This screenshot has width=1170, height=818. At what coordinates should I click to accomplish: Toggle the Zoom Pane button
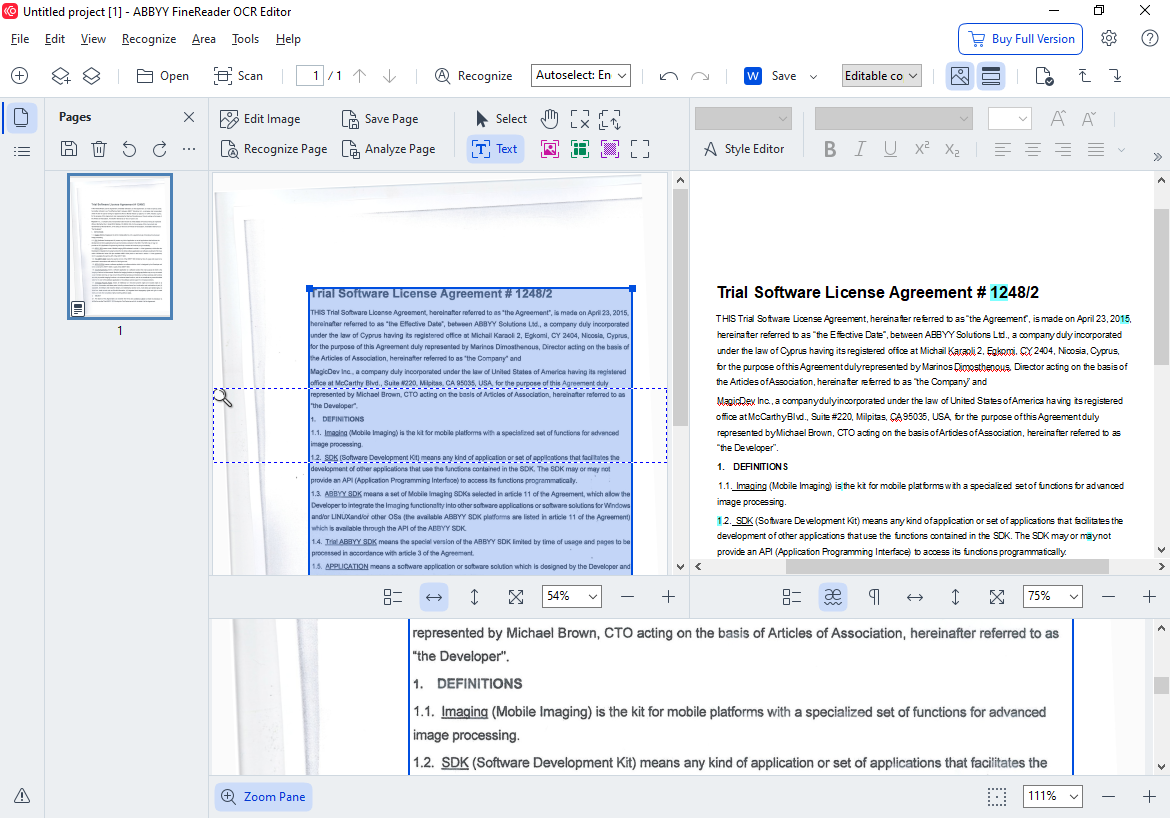[x=263, y=796]
